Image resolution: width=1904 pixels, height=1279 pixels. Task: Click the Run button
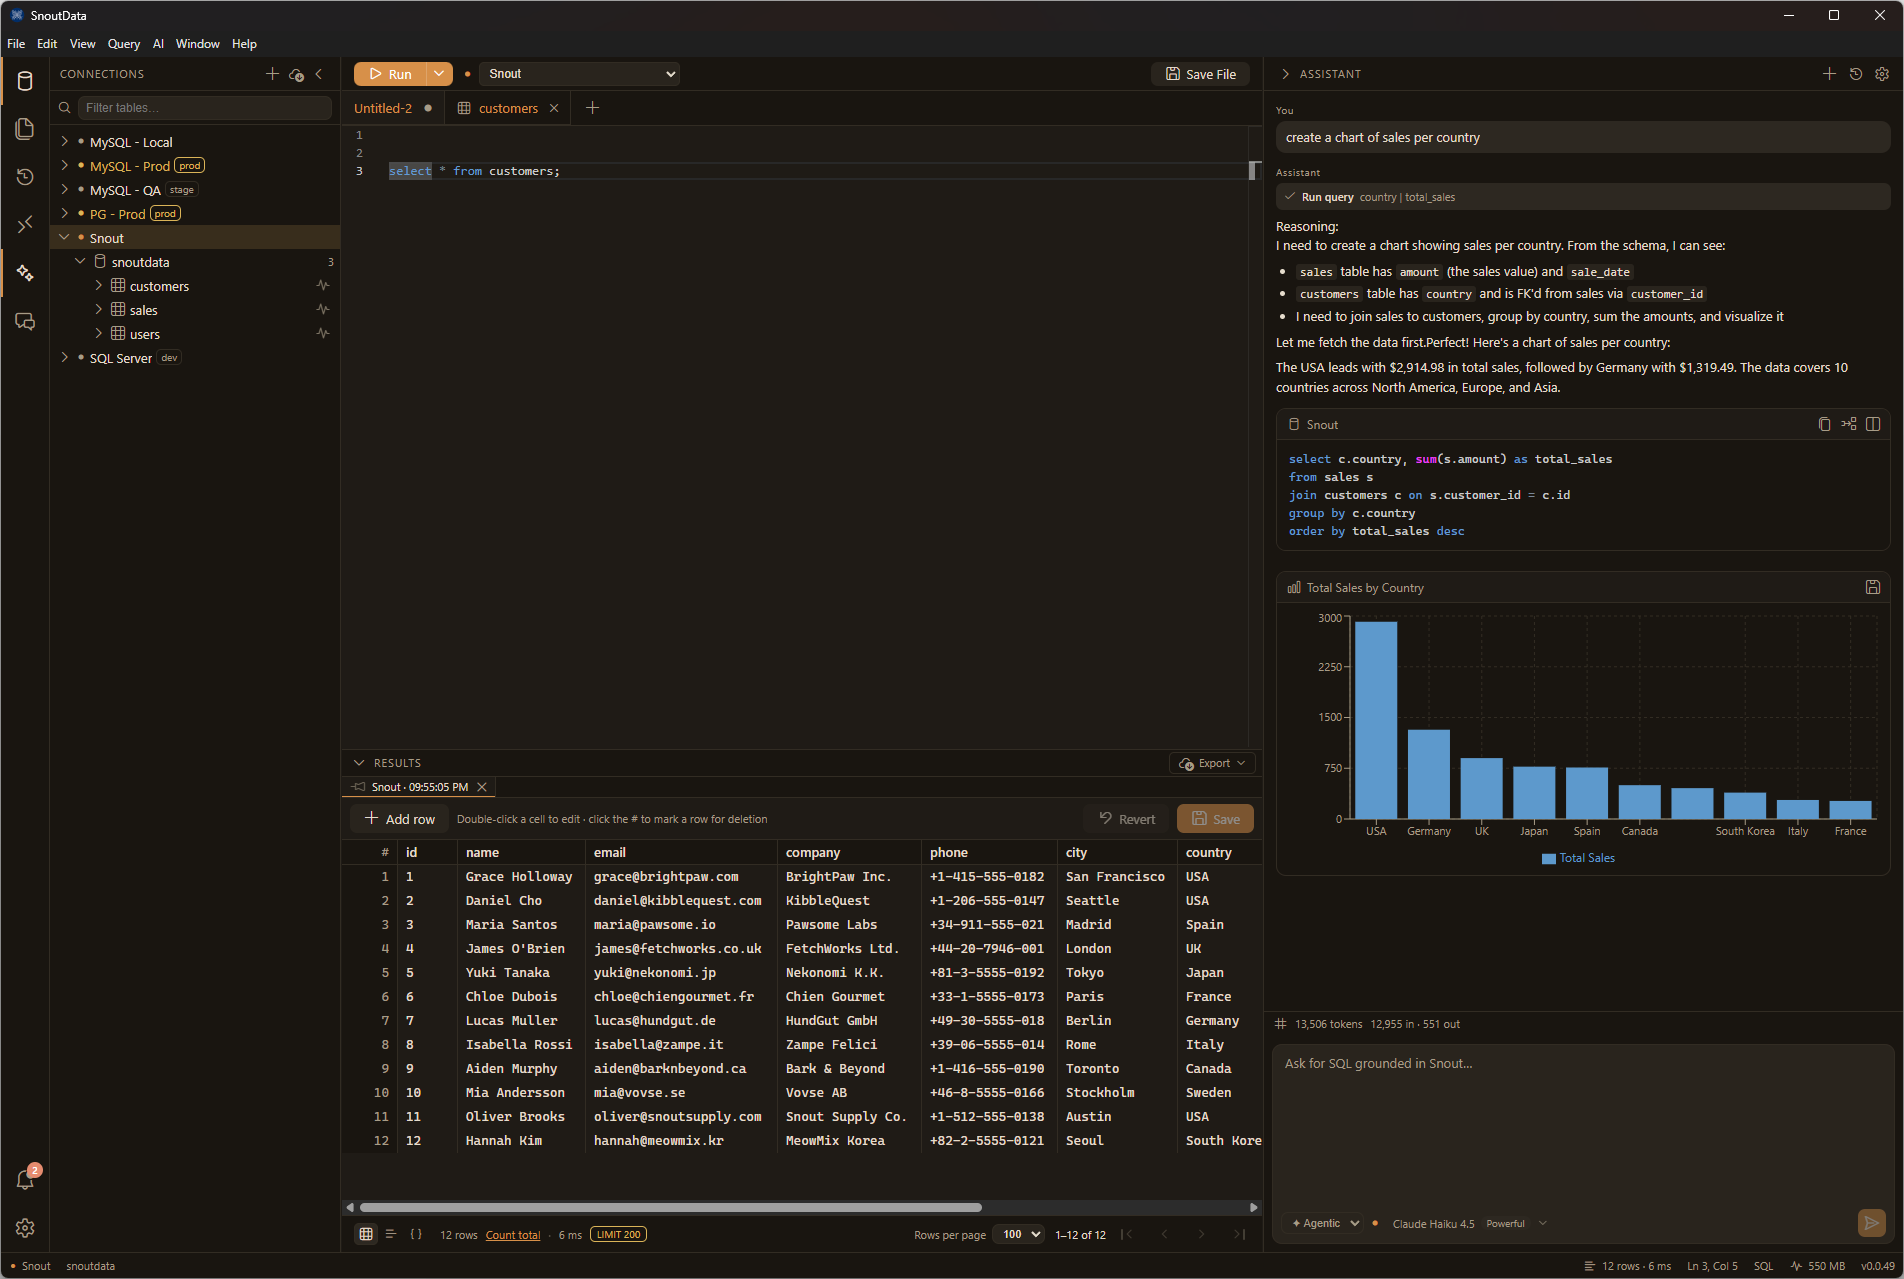[391, 74]
